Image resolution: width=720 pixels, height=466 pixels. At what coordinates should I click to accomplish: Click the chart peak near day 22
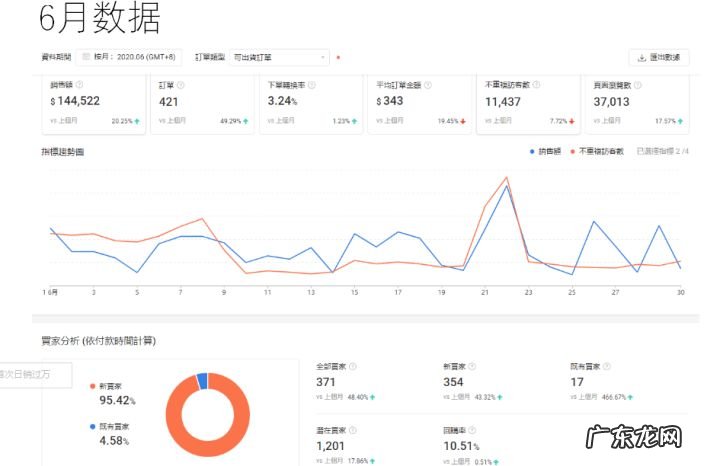click(506, 178)
